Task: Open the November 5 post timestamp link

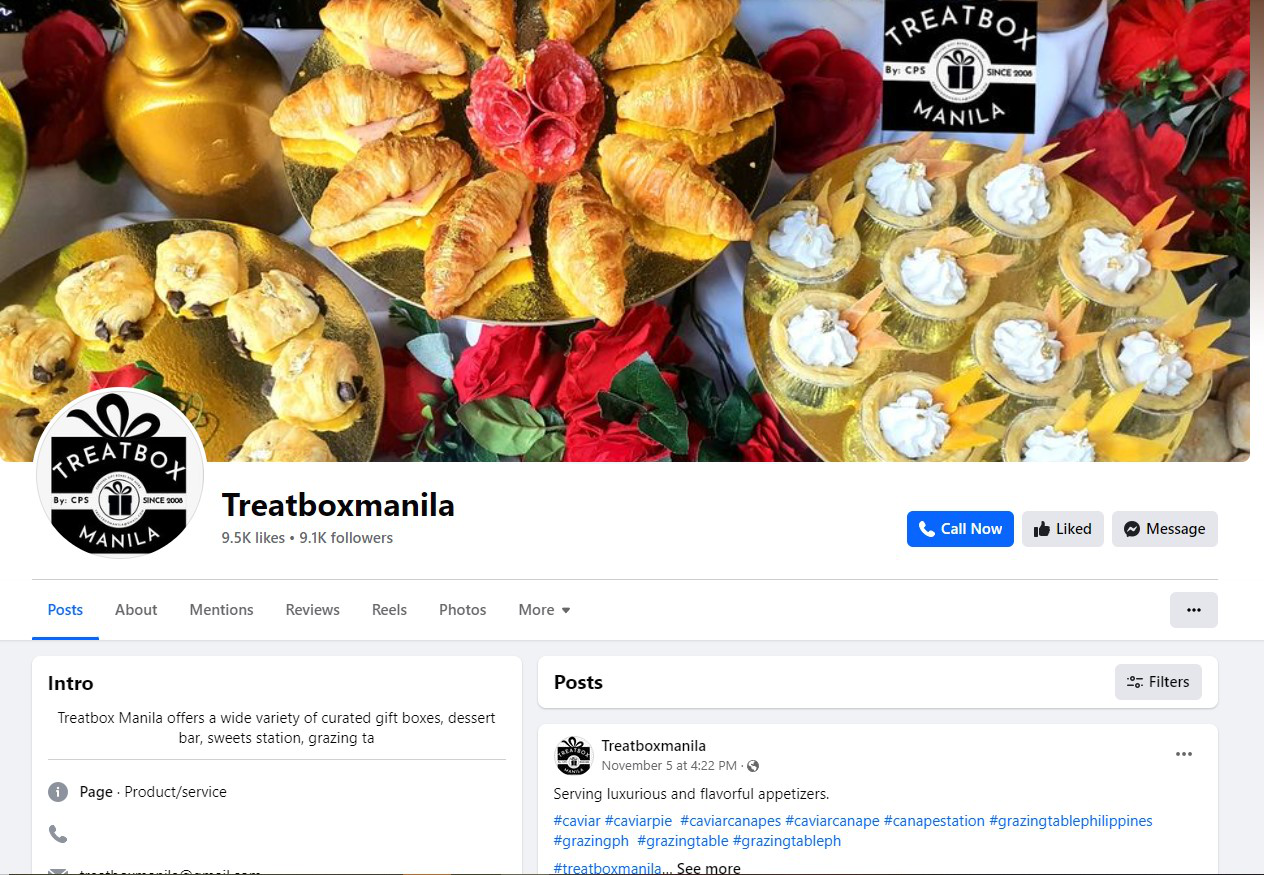Action: pyautogui.click(x=669, y=766)
